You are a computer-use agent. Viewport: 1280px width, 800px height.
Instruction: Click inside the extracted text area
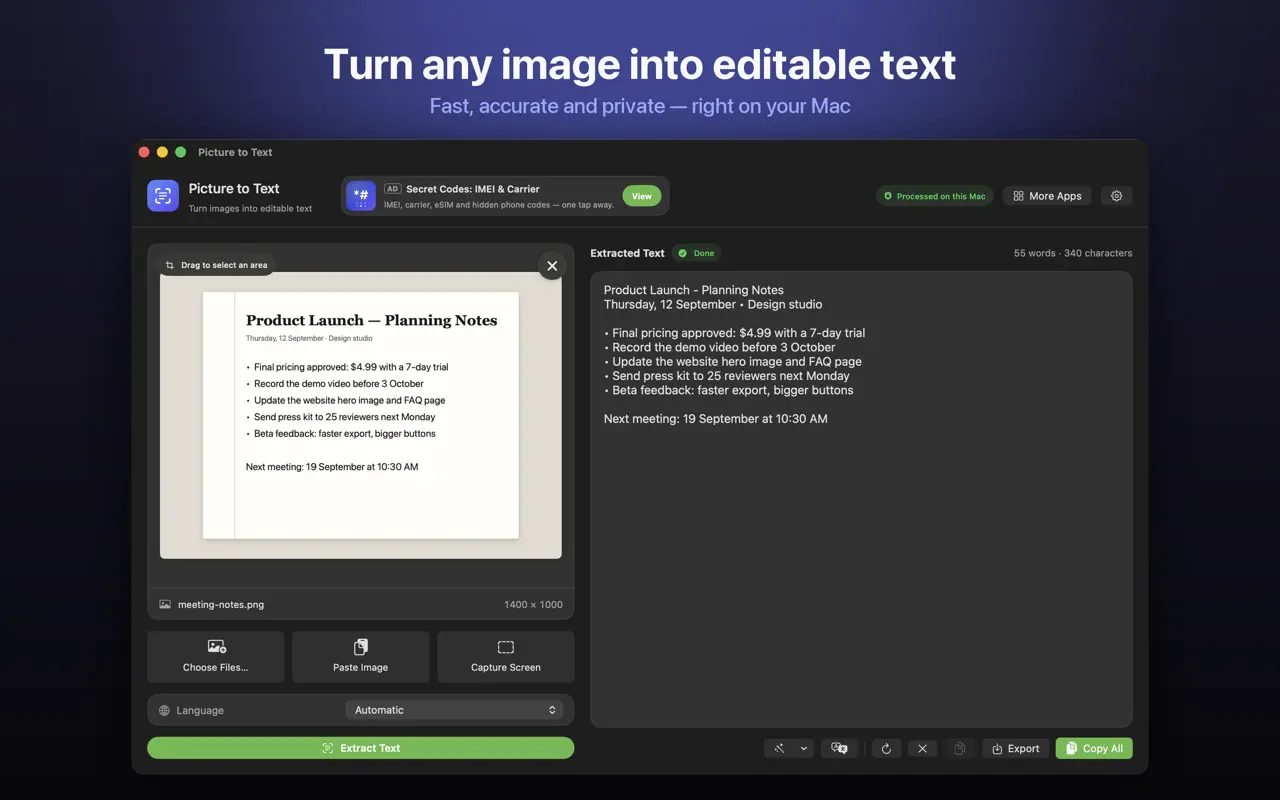(862, 499)
